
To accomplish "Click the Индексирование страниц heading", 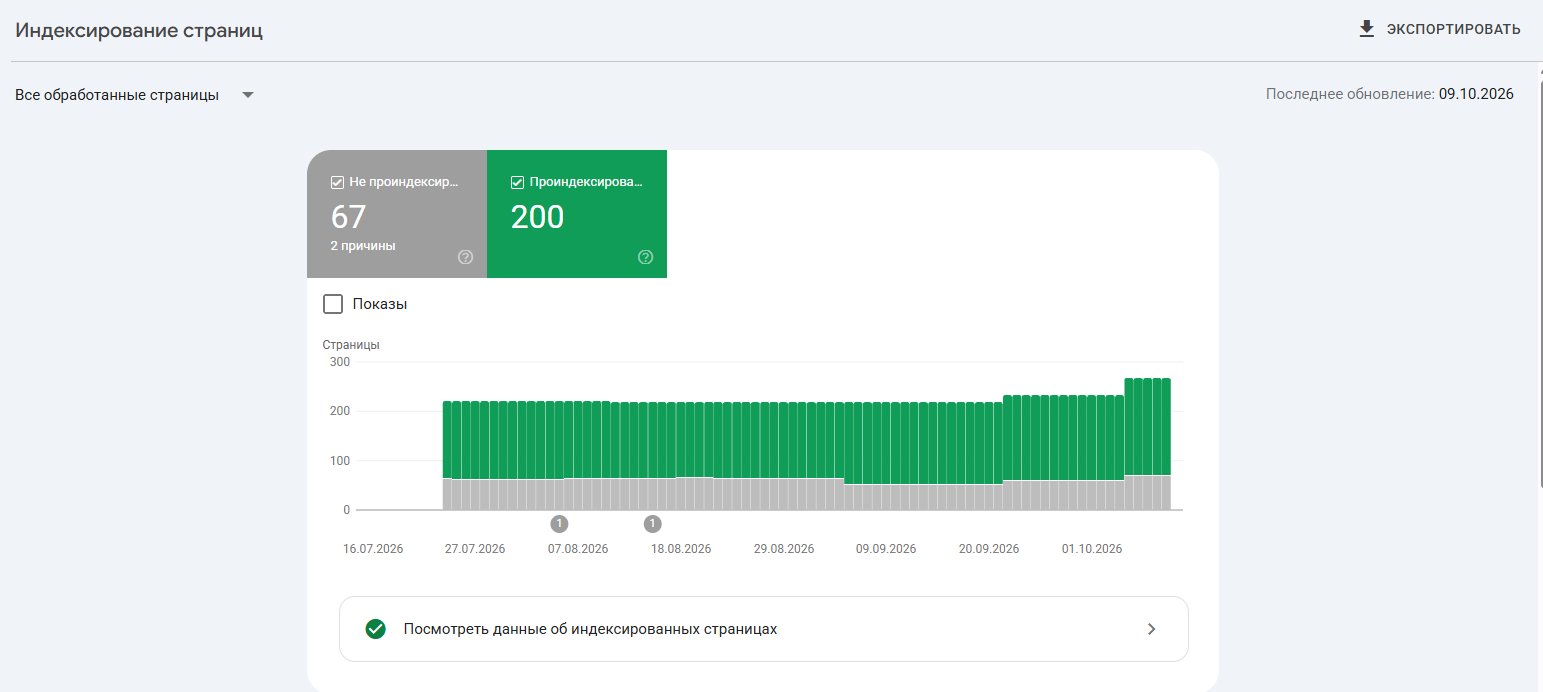I will [139, 30].
